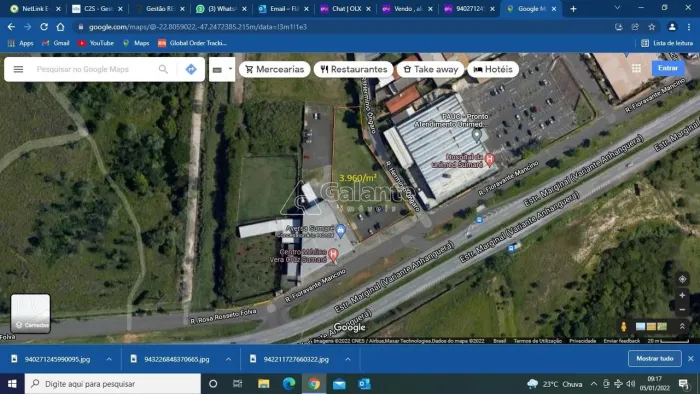The image size is (700, 394).
Task: Click the Windows taskbar search box
Action: tap(112, 384)
